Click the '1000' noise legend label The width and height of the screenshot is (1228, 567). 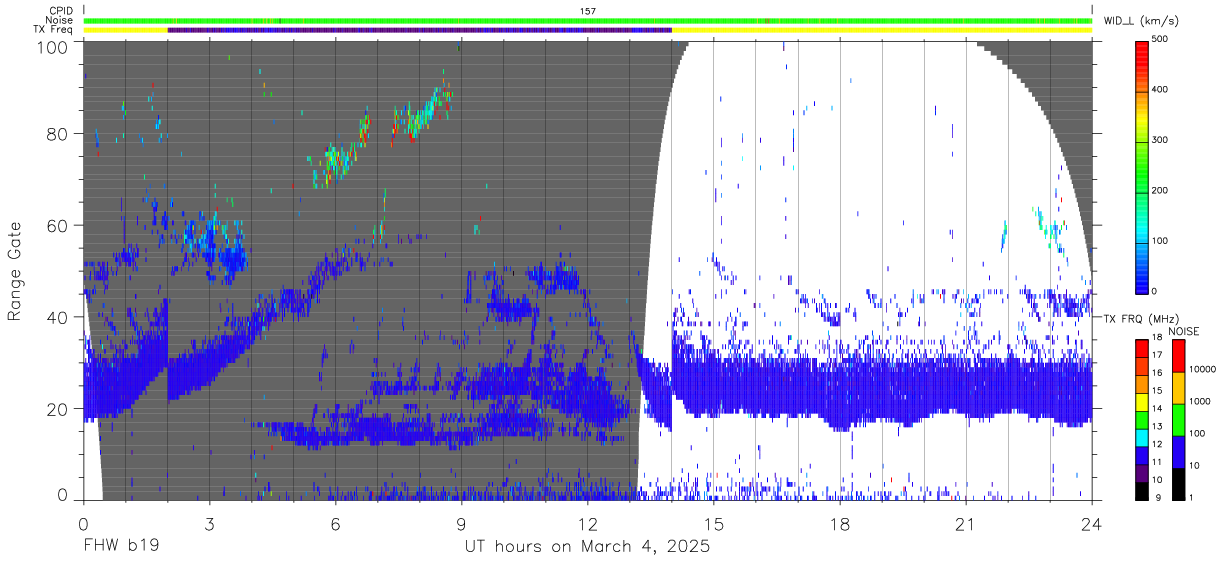[x=1199, y=399]
